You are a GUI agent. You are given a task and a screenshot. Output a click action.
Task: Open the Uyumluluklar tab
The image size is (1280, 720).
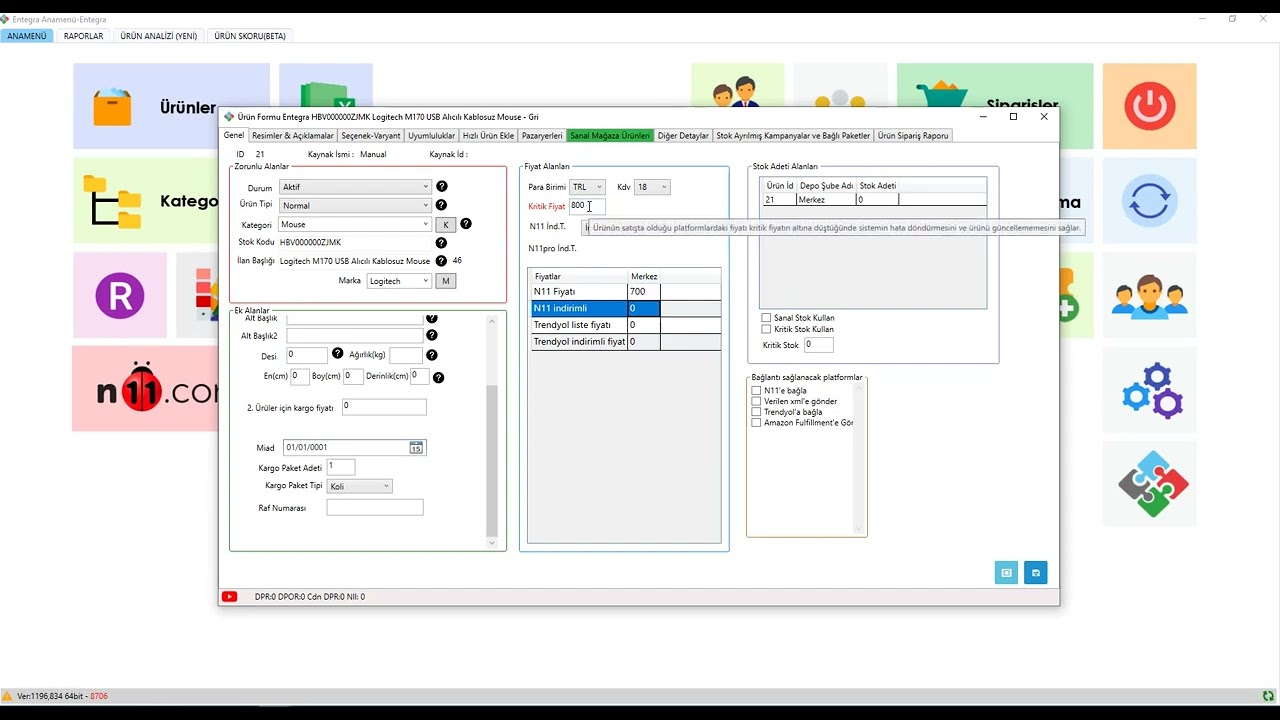432,136
